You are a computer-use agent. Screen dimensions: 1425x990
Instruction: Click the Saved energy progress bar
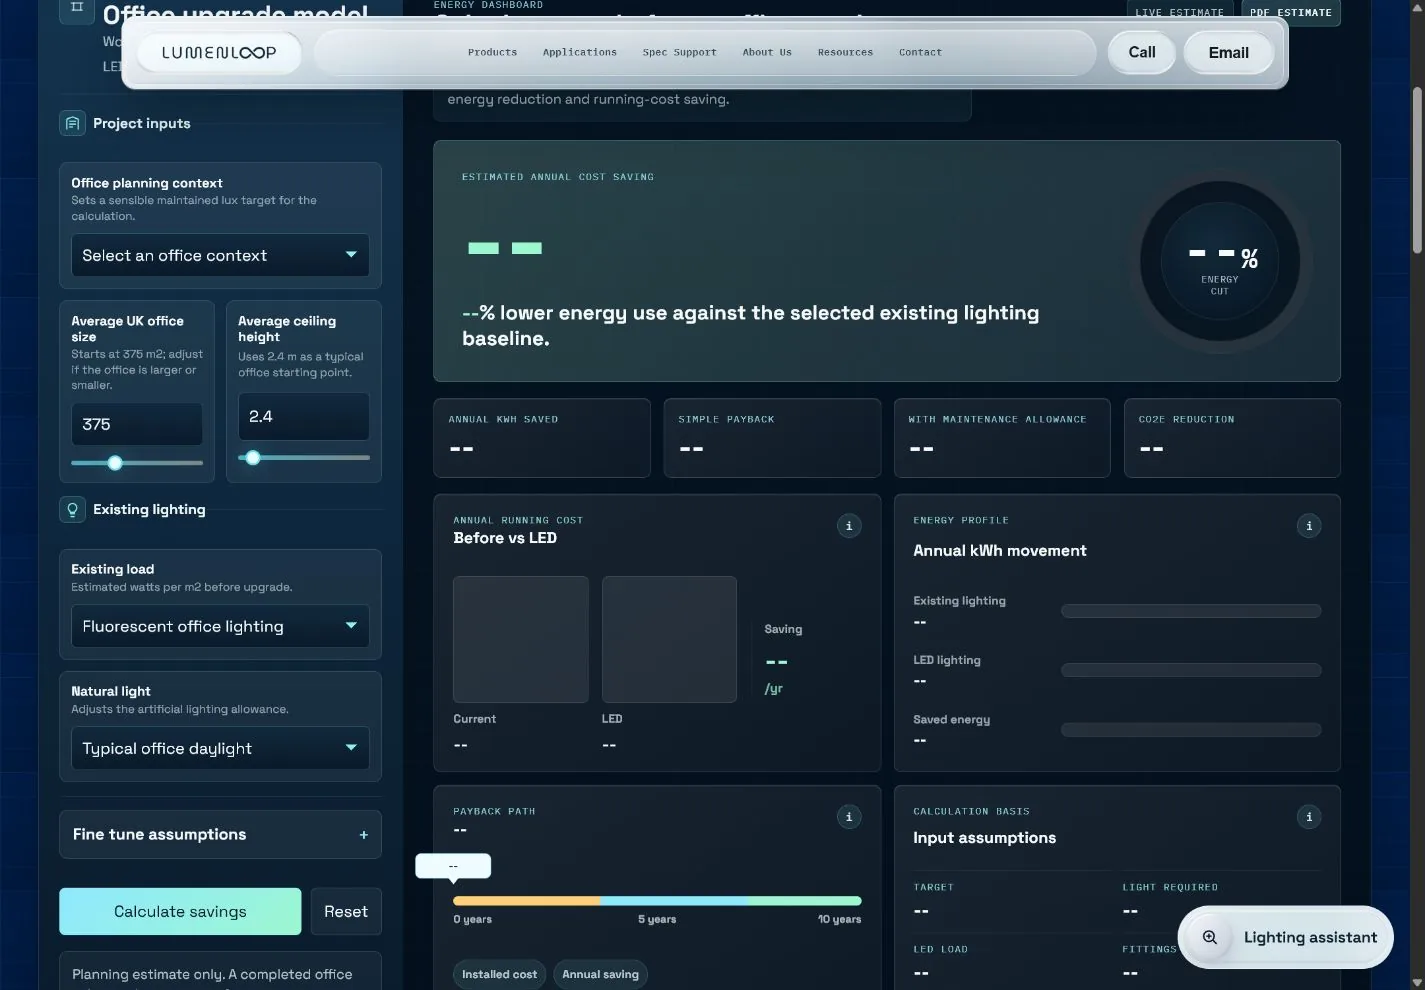[1191, 730]
